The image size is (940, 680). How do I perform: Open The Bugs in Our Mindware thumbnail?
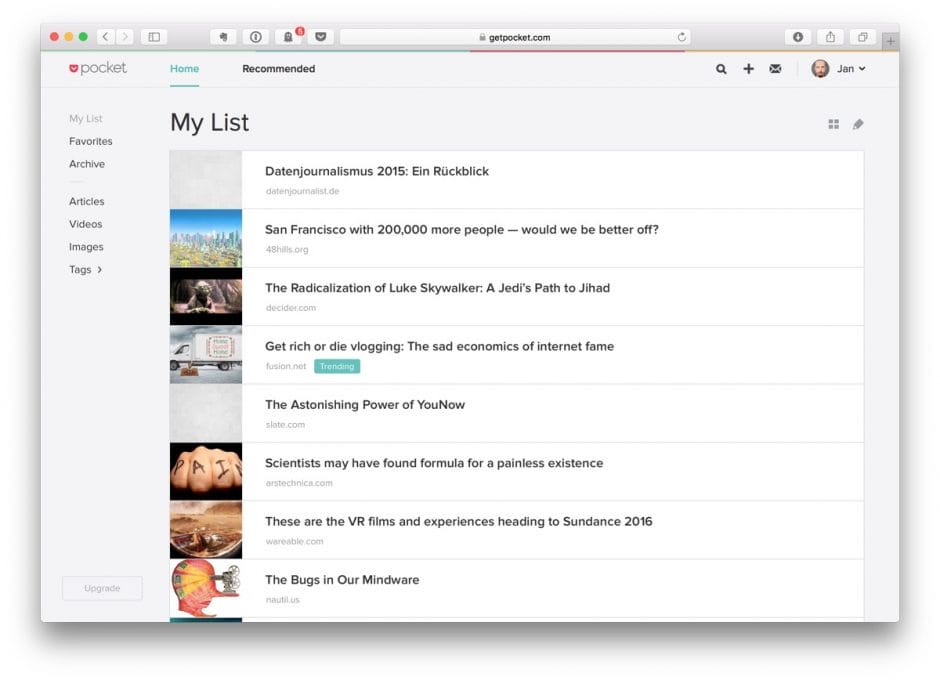[x=206, y=588]
